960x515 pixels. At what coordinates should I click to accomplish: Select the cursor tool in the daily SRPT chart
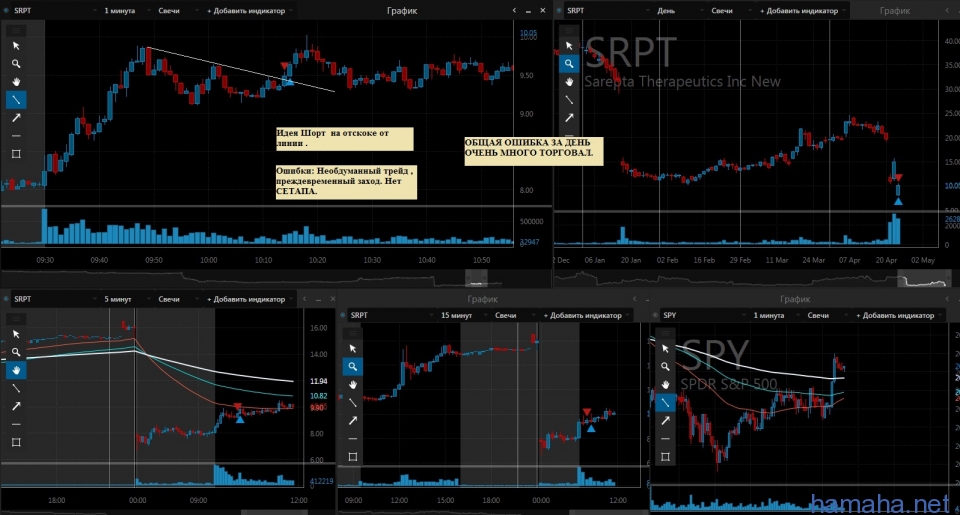569,46
